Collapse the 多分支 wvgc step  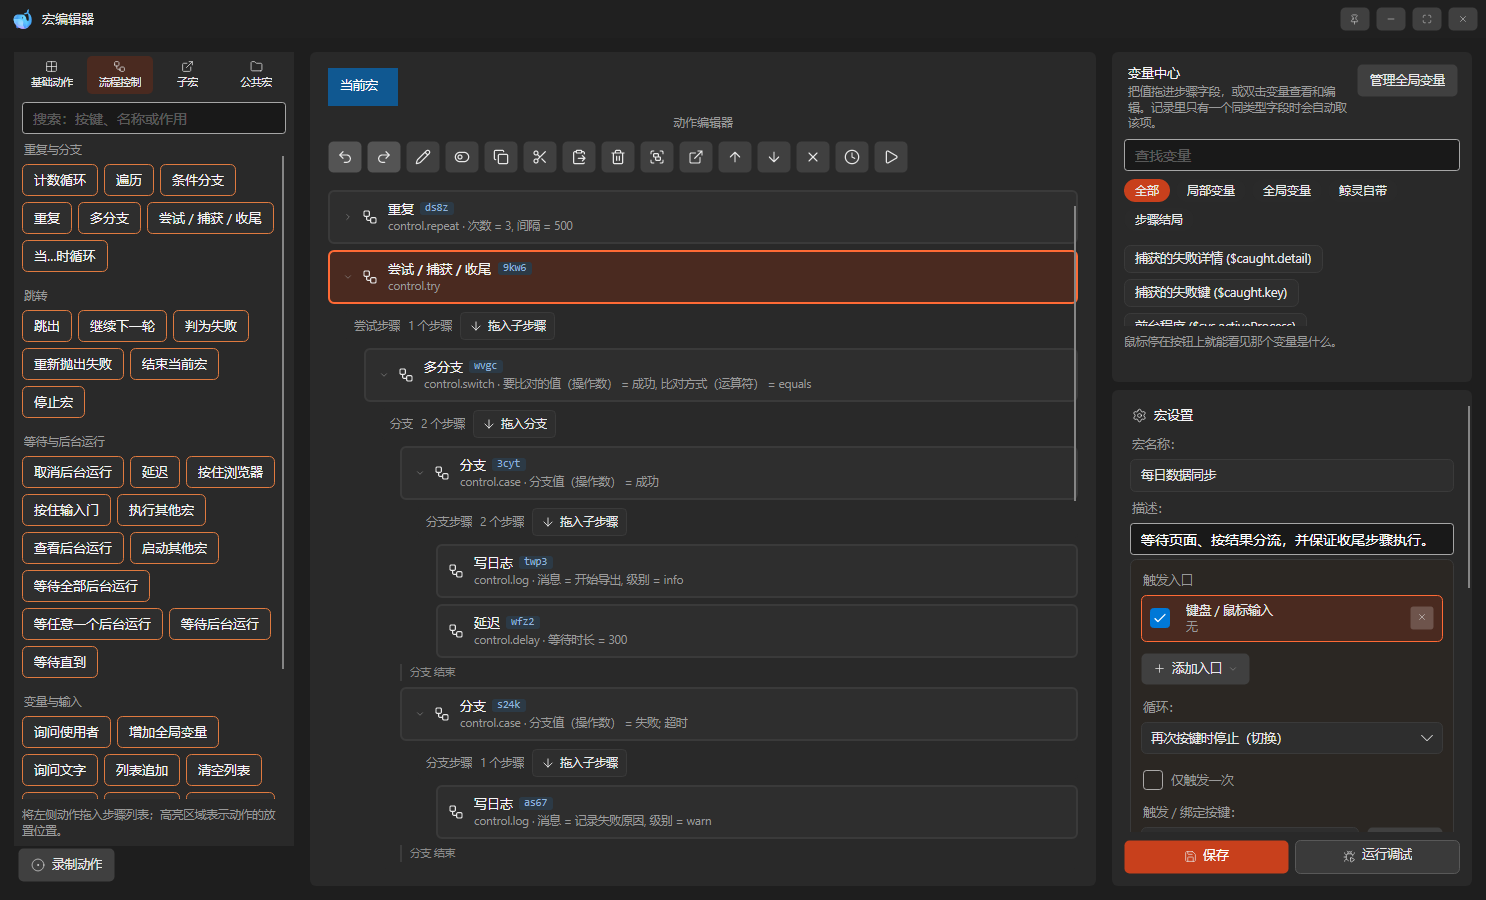pos(384,375)
